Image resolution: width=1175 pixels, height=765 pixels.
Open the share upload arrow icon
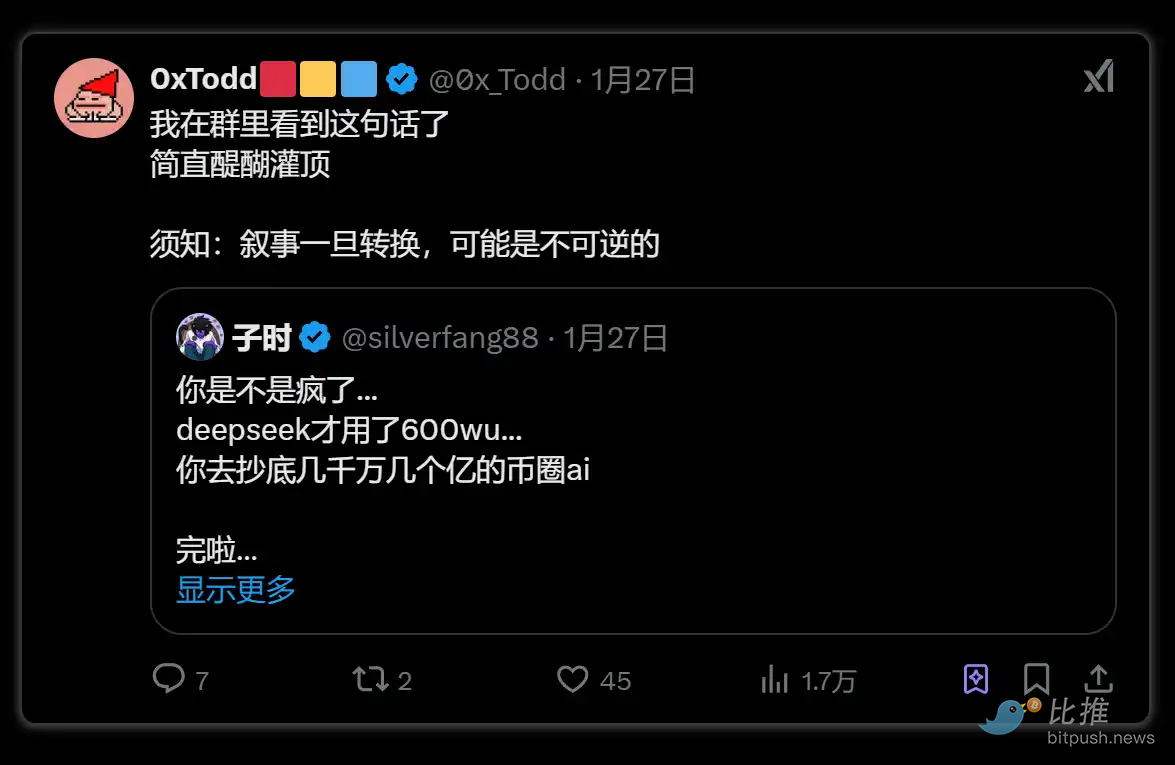[1099, 679]
